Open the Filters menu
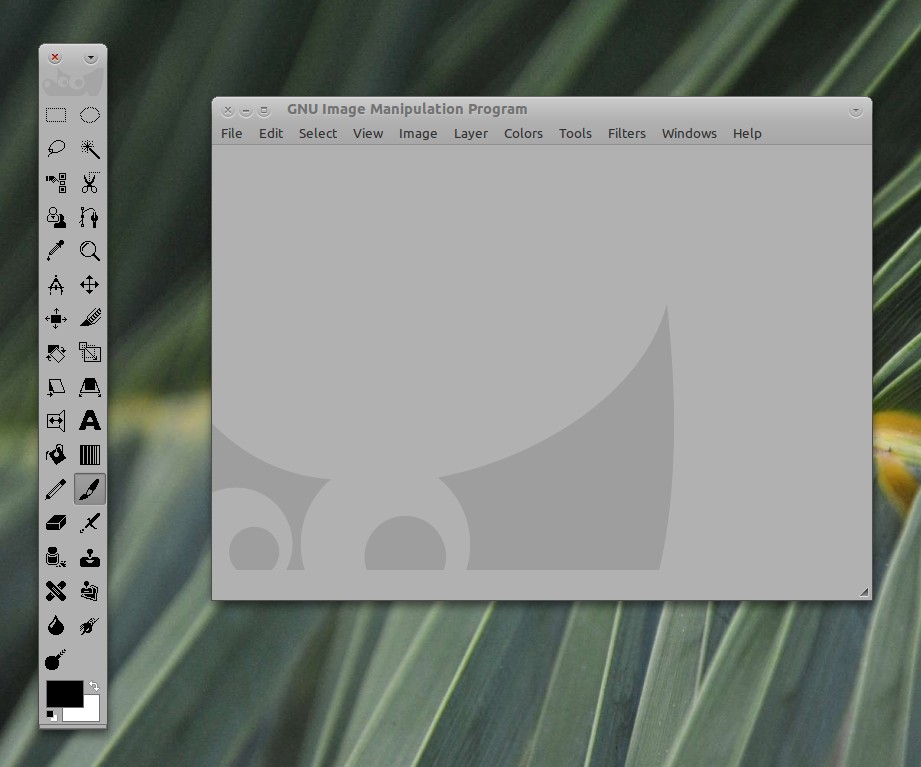This screenshot has width=921, height=767. [626, 133]
